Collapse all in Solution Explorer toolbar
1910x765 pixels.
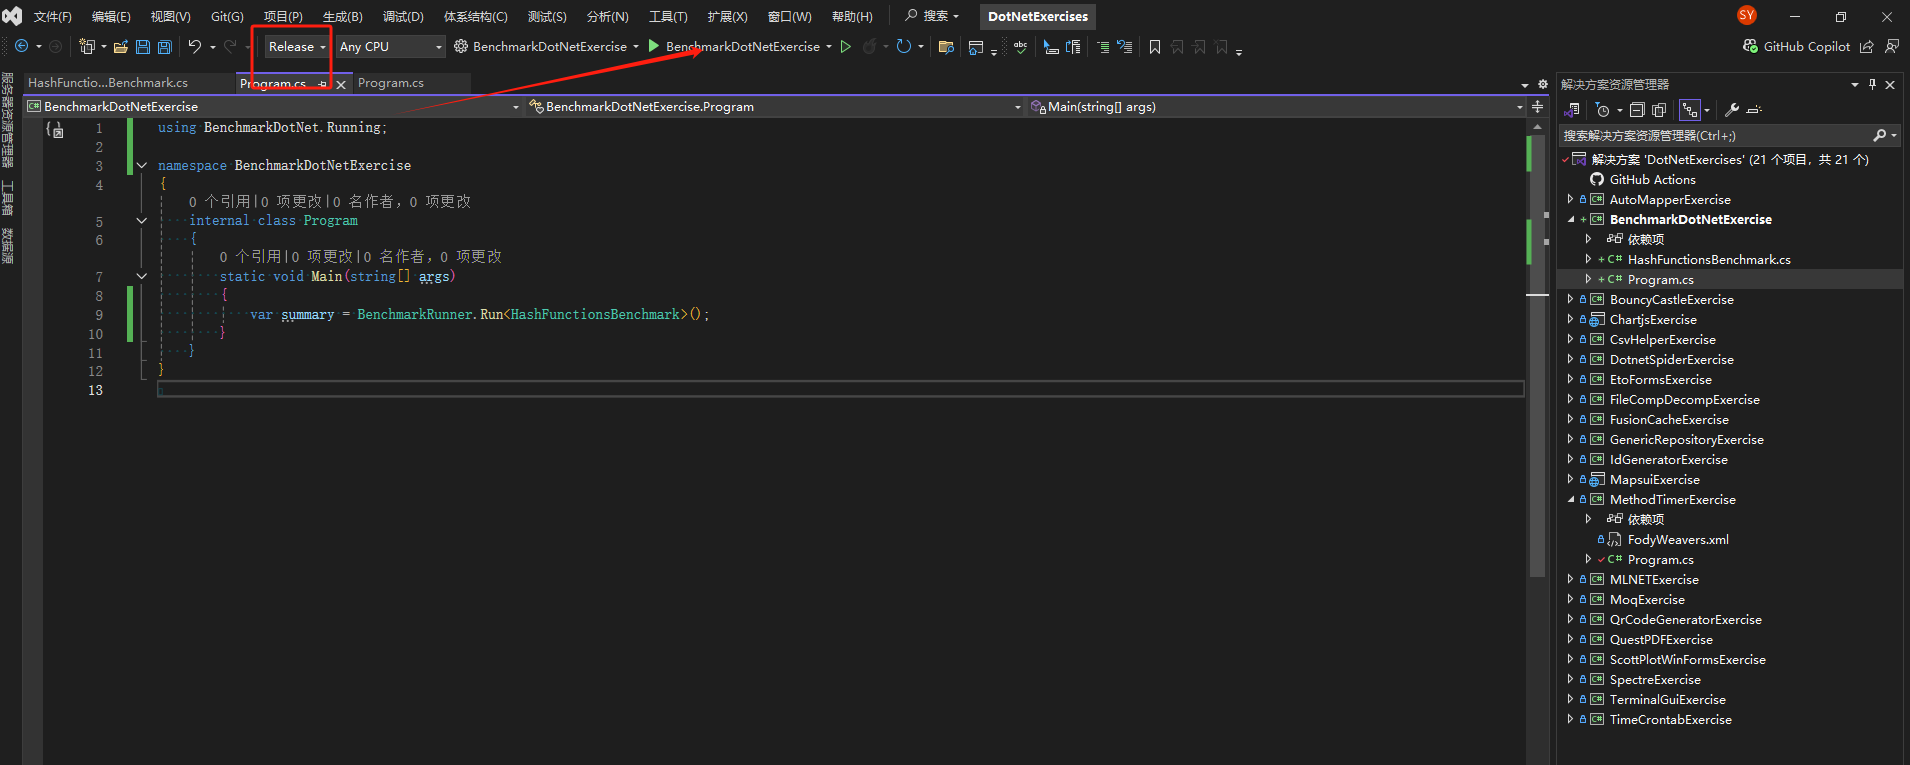click(x=1637, y=110)
